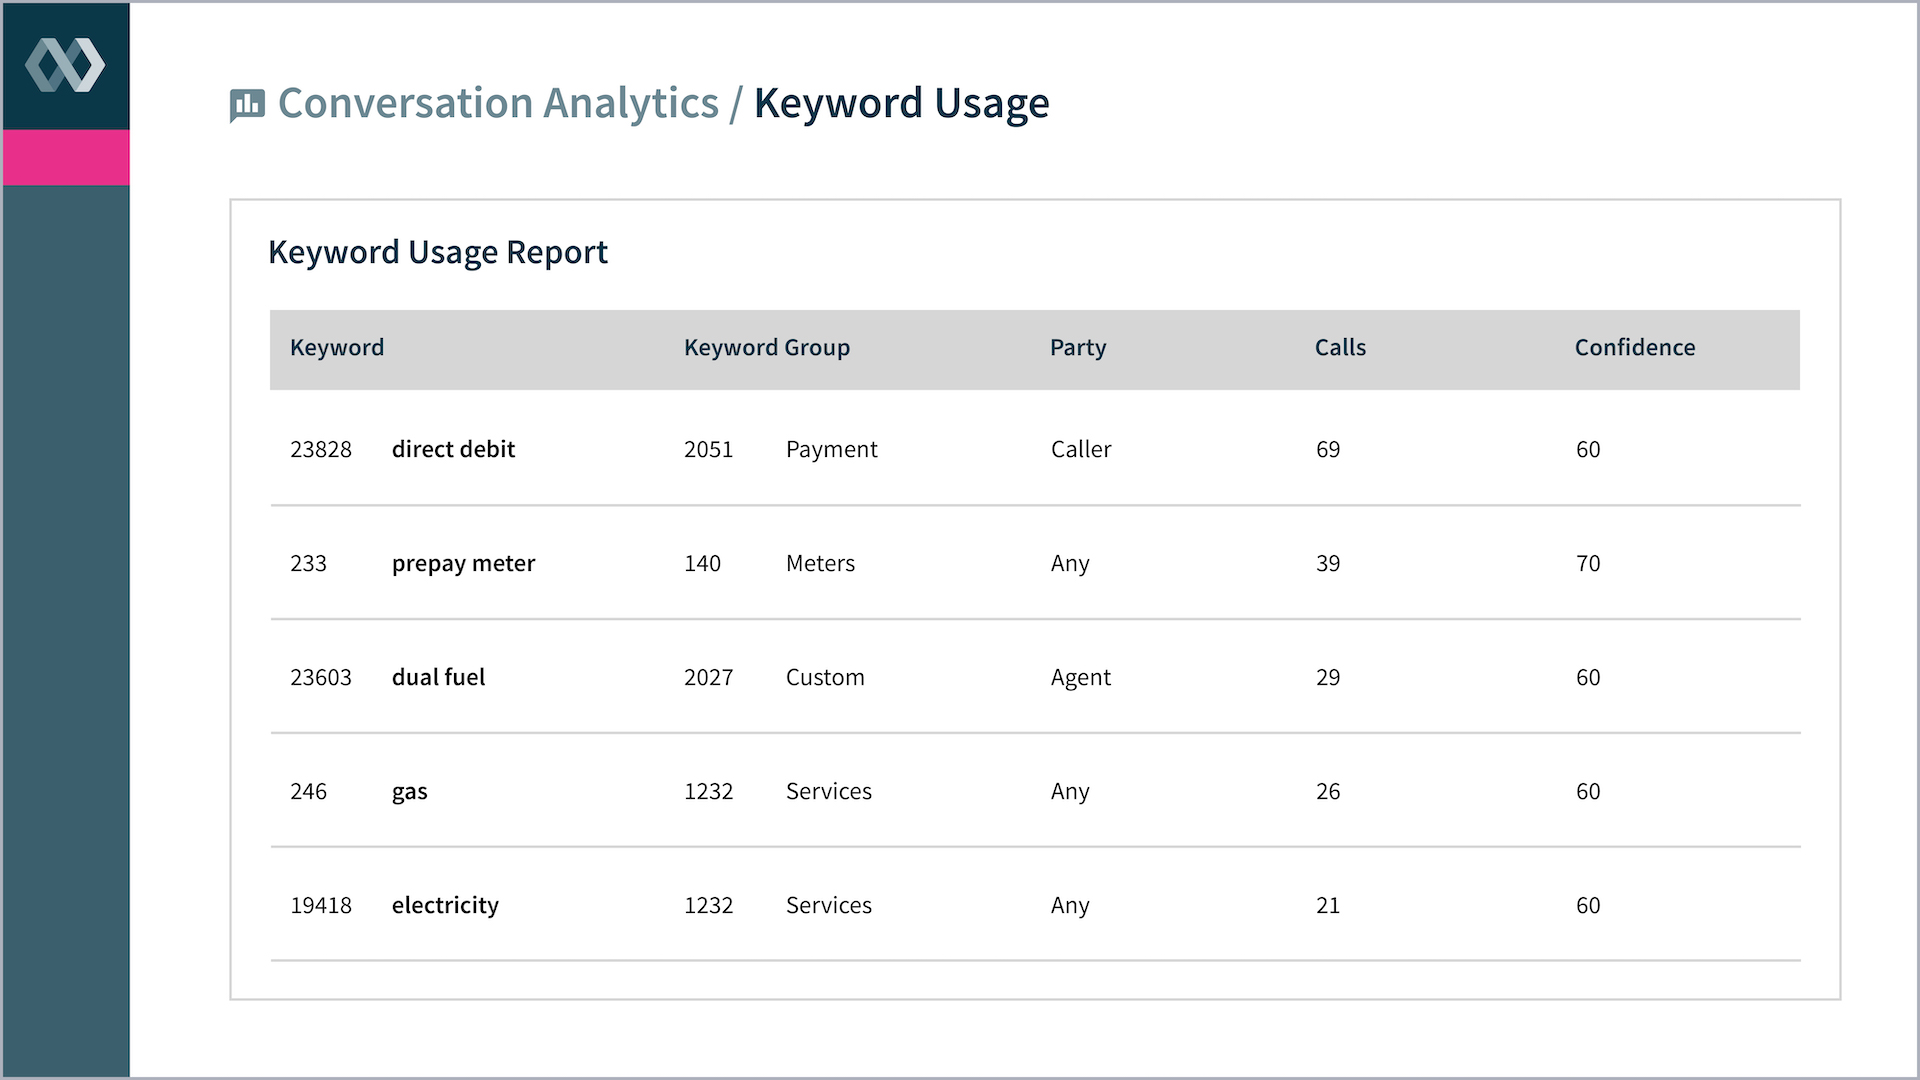Select keyword ID 233

[x=308, y=563]
